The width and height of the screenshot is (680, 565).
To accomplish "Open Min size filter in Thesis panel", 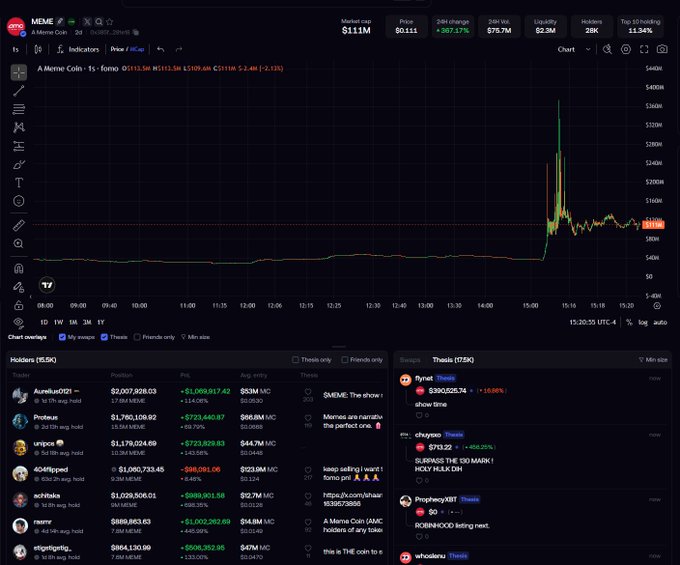I will point(653,360).
